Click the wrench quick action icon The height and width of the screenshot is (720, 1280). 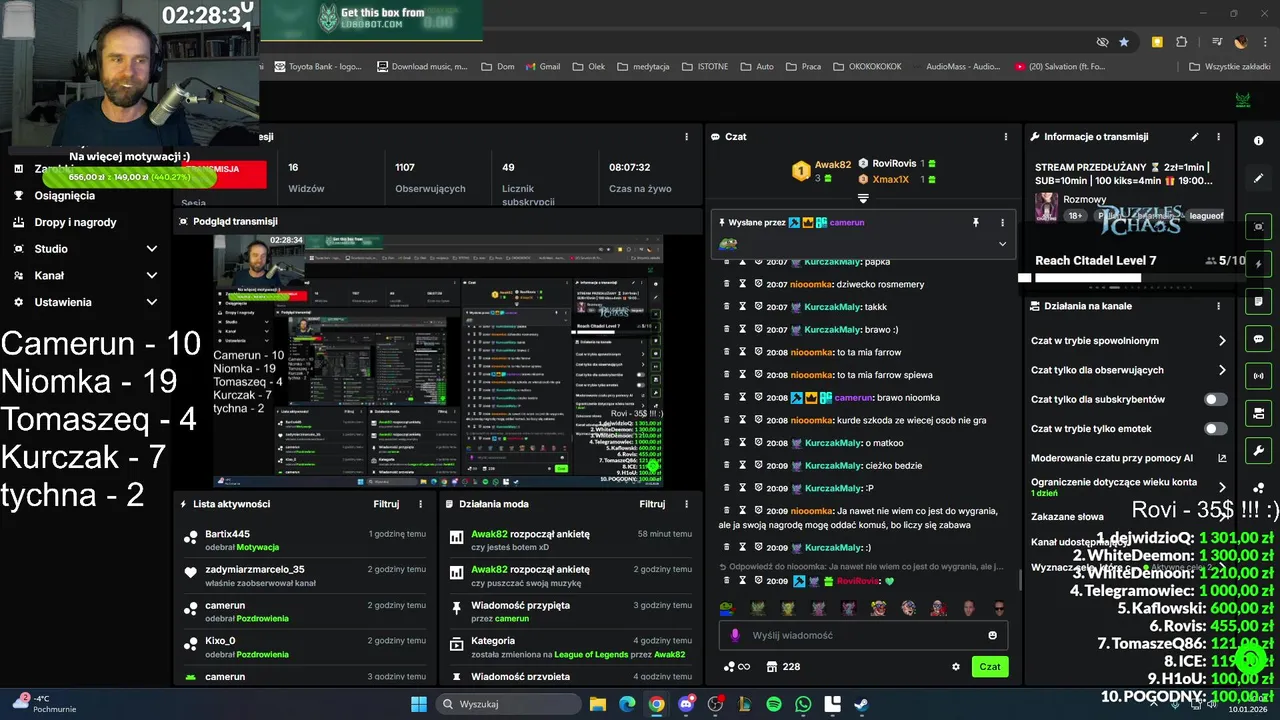point(1259,451)
